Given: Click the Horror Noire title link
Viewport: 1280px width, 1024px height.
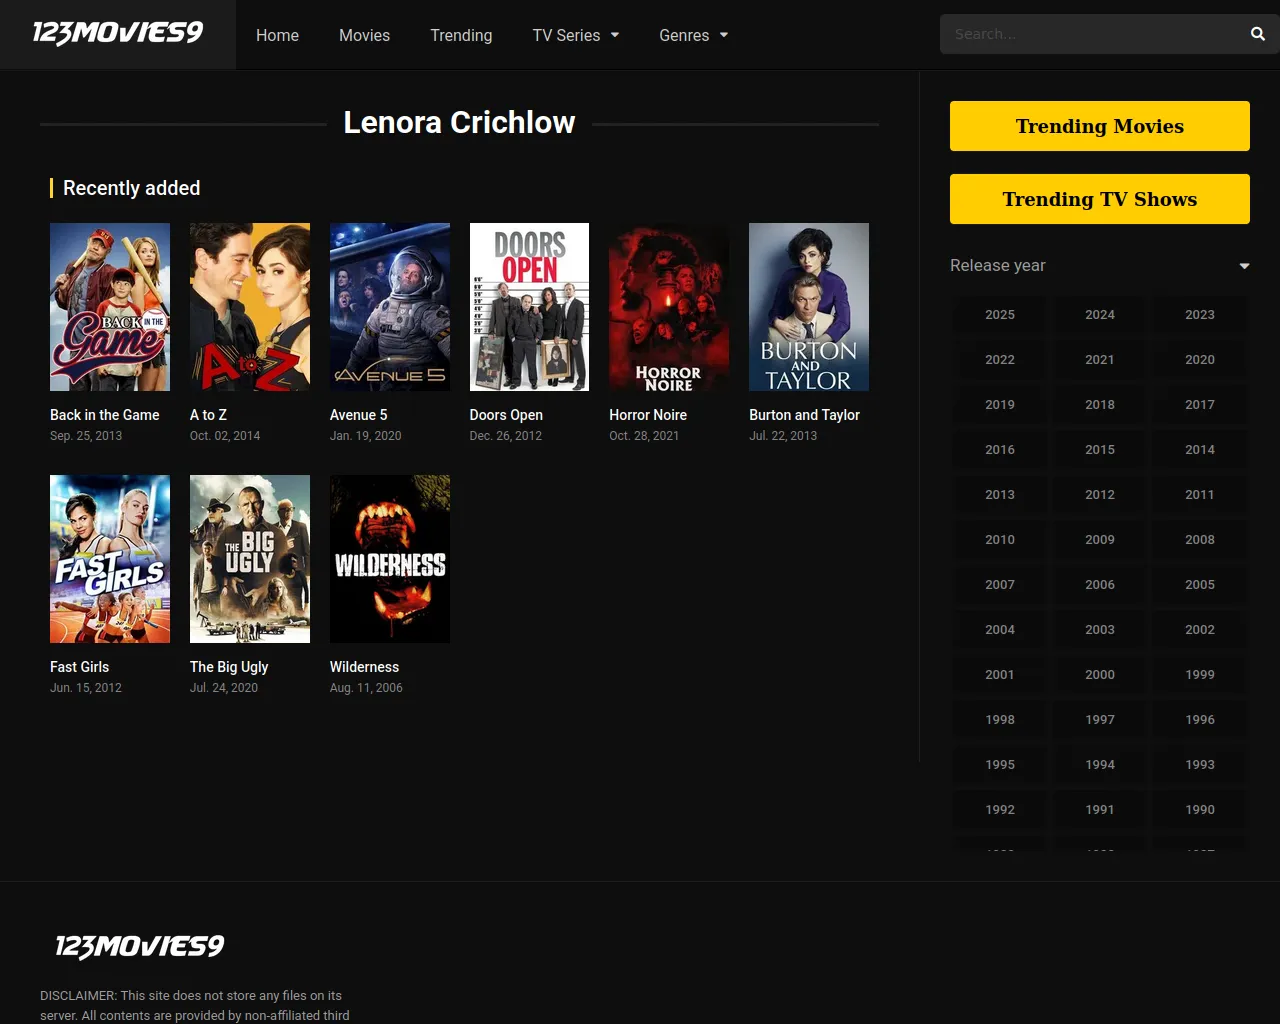Looking at the screenshot, I should pyautogui.click(x=648, y=415).
